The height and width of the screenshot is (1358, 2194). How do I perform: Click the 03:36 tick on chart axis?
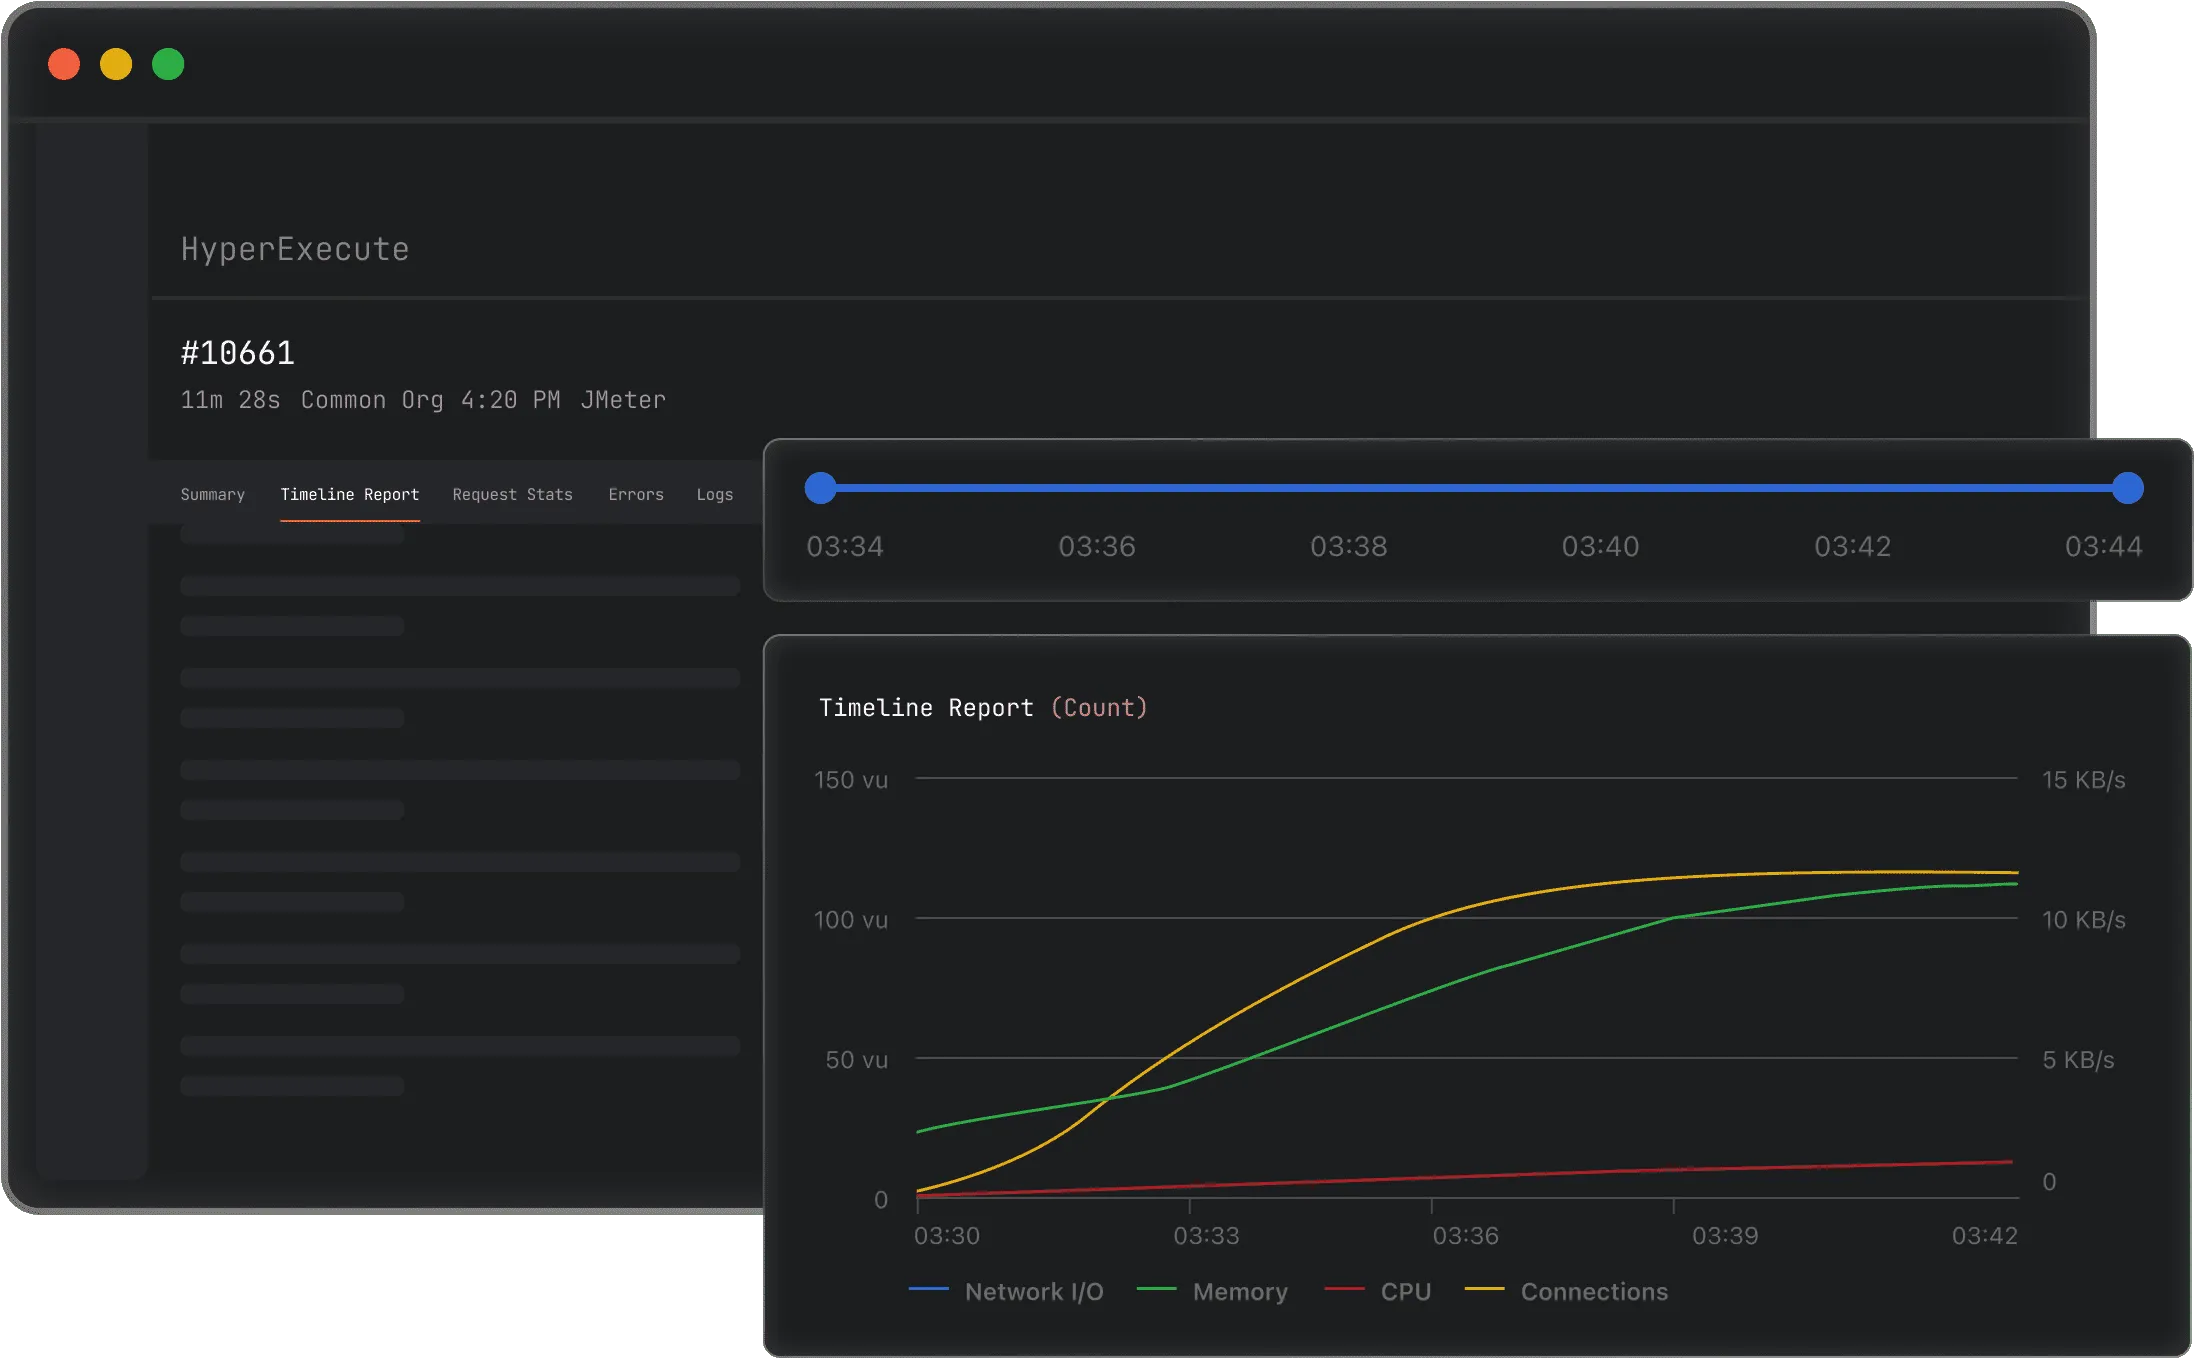click(1465, 1235)
